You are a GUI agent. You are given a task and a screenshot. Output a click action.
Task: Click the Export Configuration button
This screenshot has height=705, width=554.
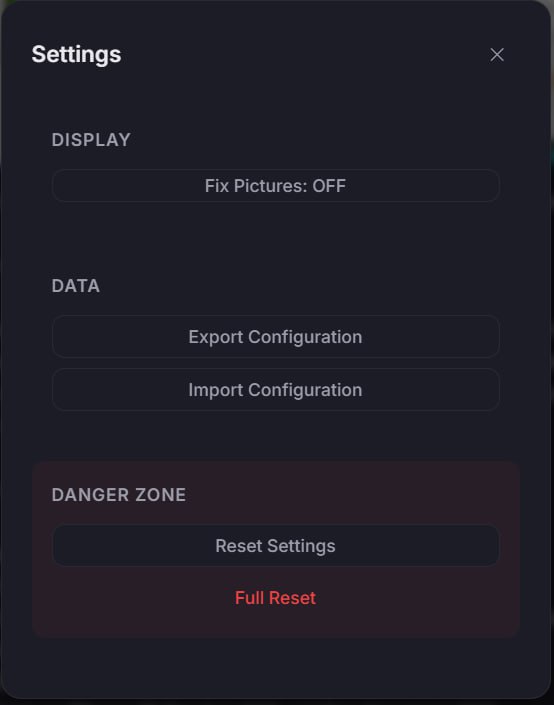pyautogui.click(x=276, y=337)
